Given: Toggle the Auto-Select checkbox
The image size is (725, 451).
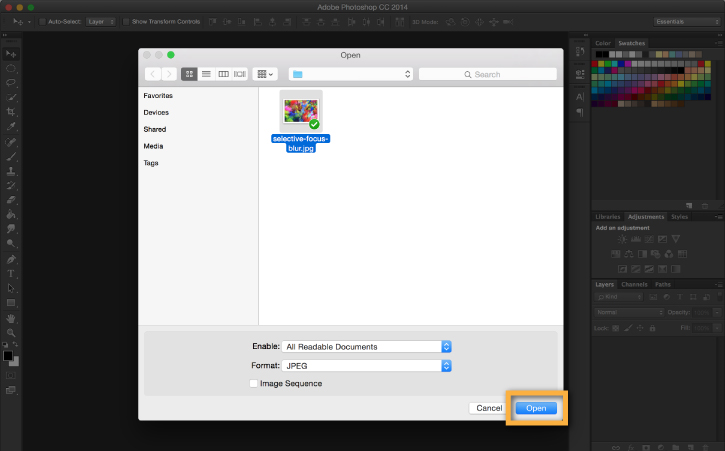Looking at the screenshot, I should pyautogui.click(x=42, y=22).
